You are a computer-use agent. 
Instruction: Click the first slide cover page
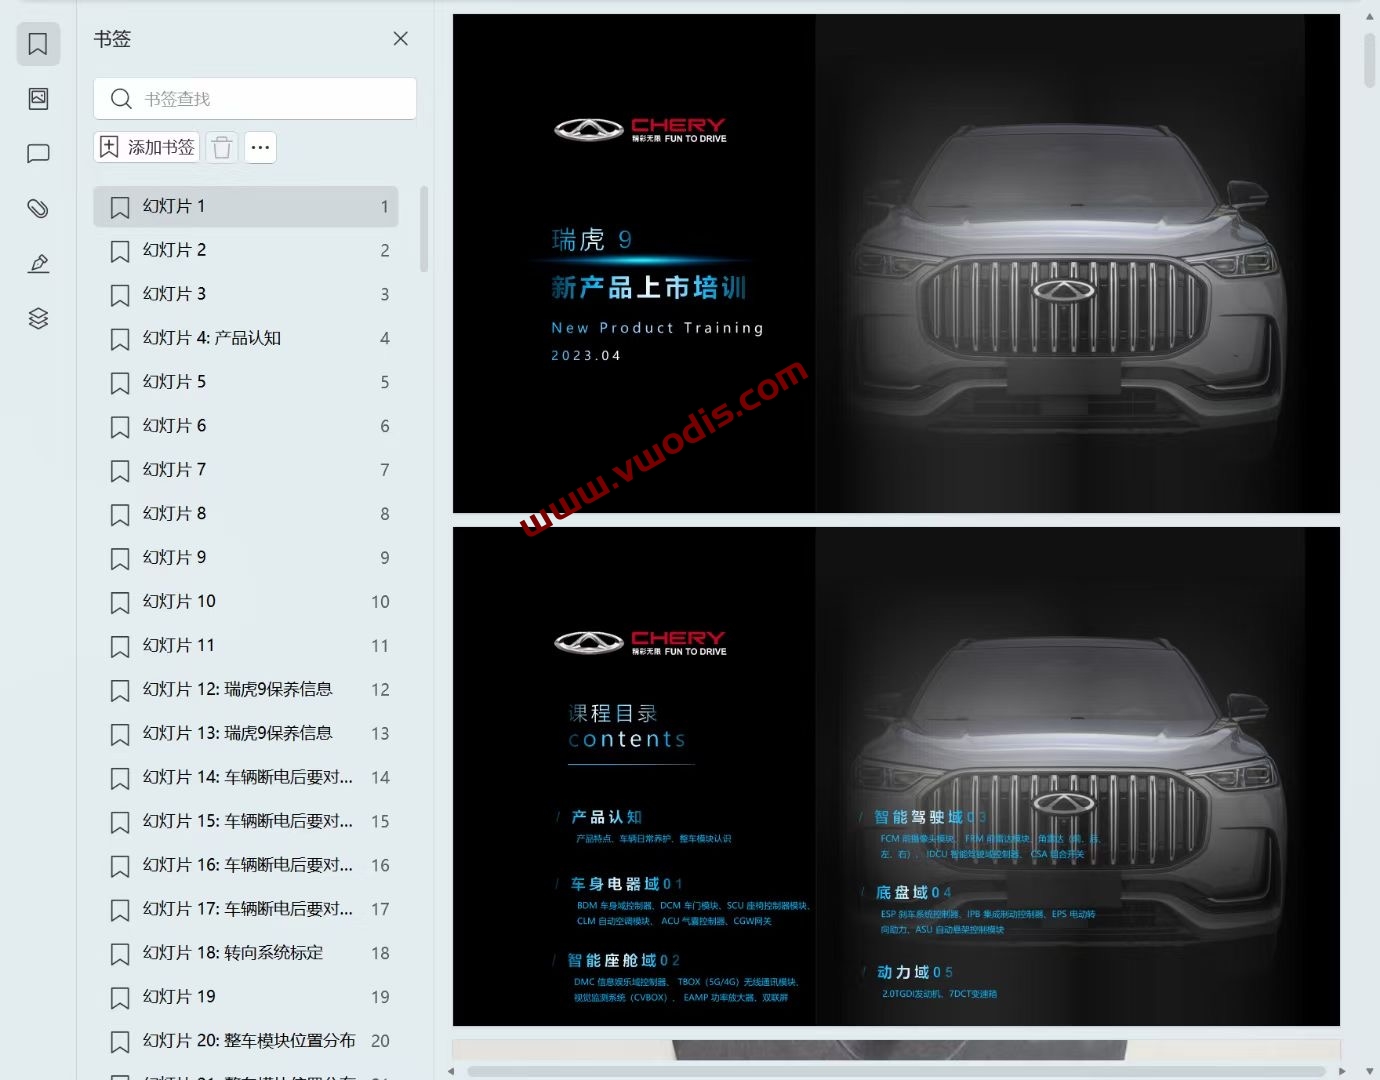896,263
